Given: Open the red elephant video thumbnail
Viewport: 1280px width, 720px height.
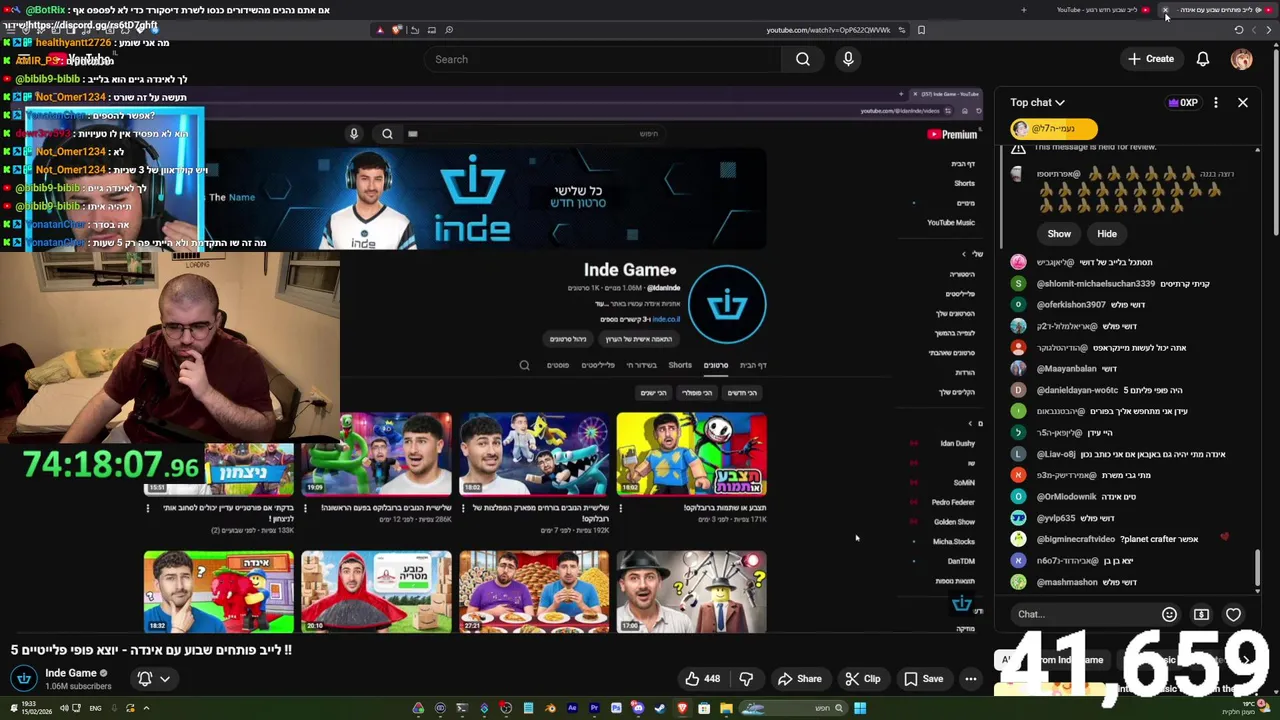Looking at the screenshot, I should pyautogui.click(x=219, y=592).
